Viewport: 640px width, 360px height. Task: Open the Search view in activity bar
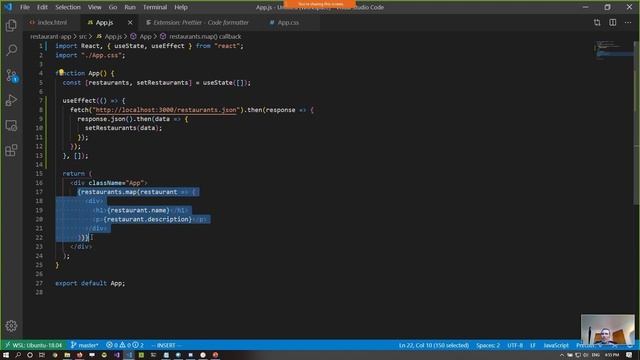tap(11, 50)
